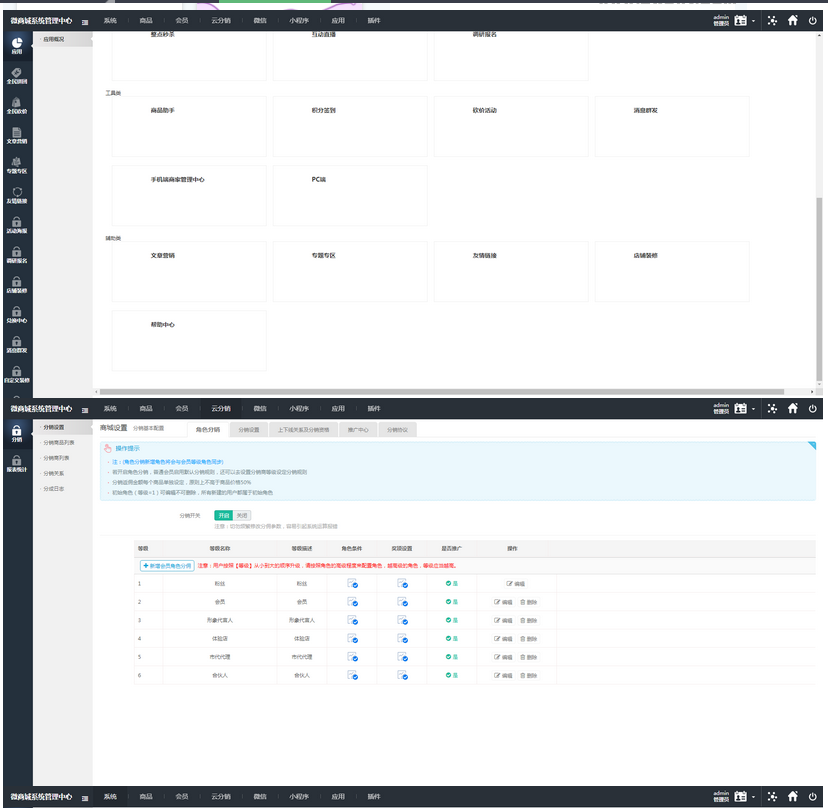Go to 报表统计 in the sidebar
Viewport: 828px width, 808px height.
pos(16,462)
